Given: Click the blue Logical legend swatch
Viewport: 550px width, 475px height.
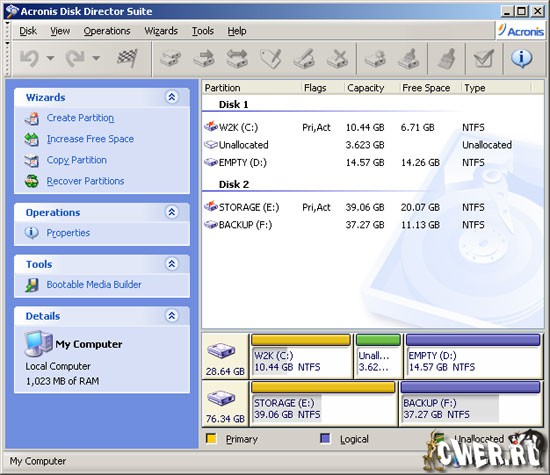Looking at the screenshot, I should 325,439.
